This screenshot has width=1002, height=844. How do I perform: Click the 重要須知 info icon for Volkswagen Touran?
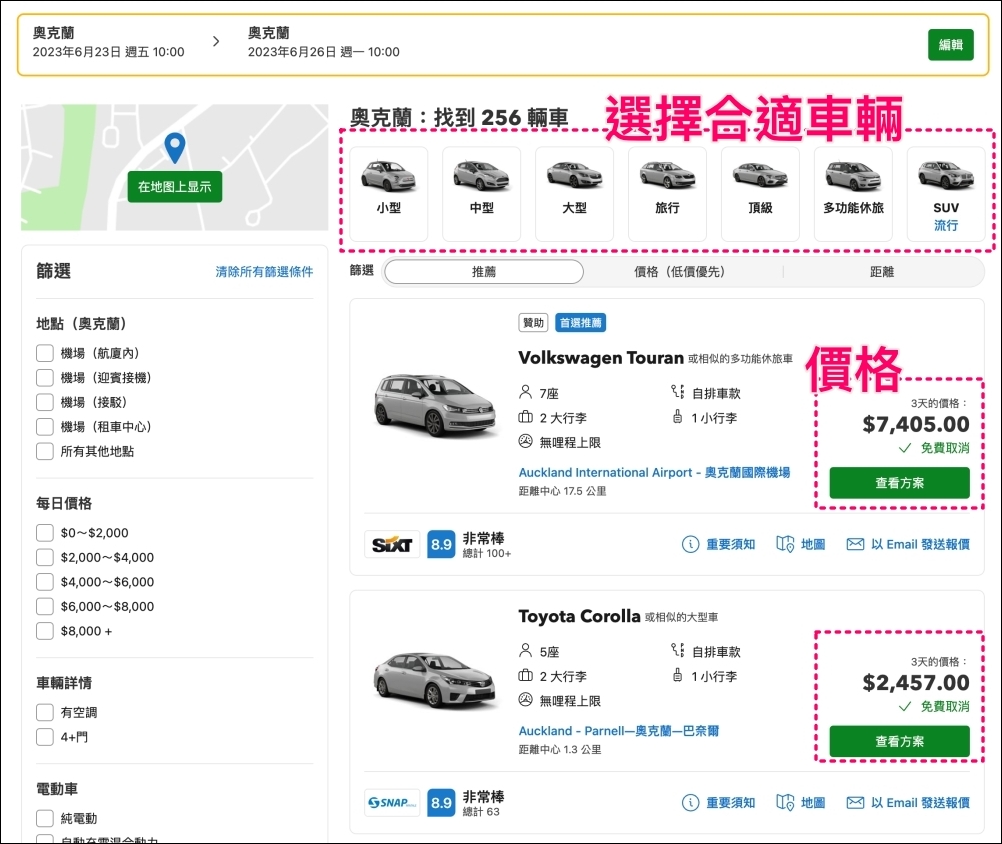690,544
